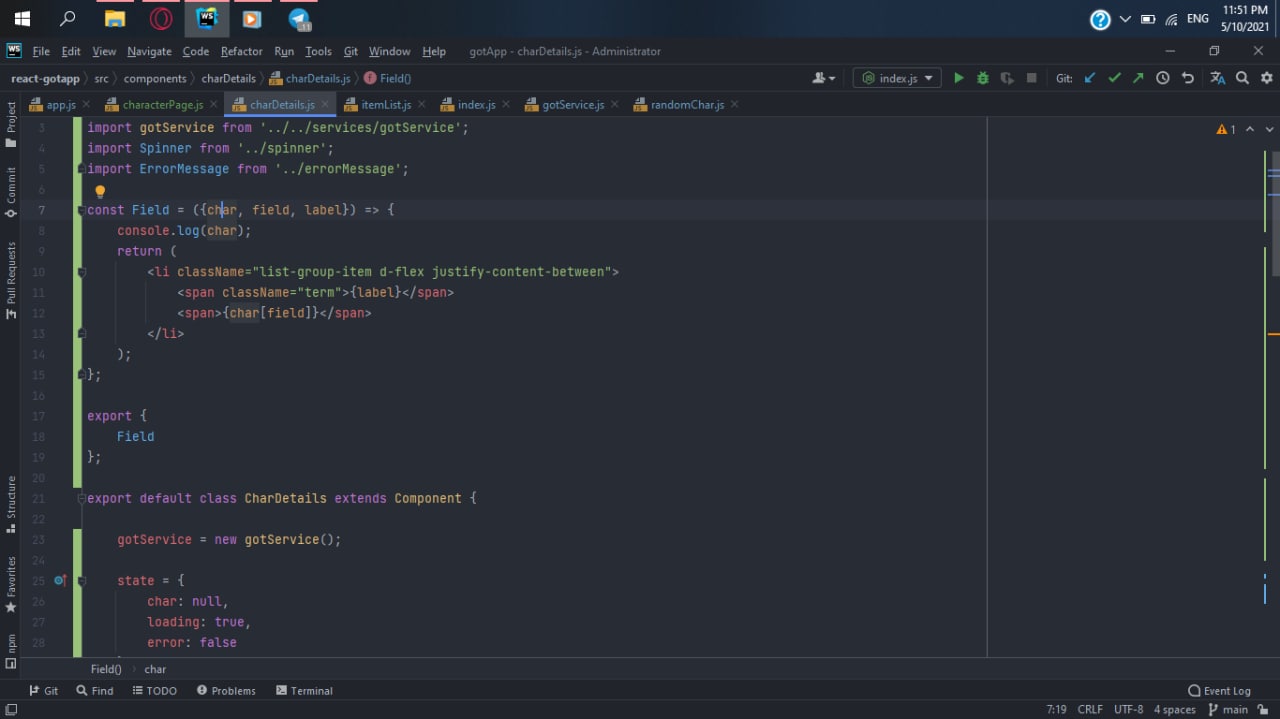Screen dimensions: 1280x719
Task: Collapse the Field function fold arrow on line 7
Action: [x=80, y=210]
